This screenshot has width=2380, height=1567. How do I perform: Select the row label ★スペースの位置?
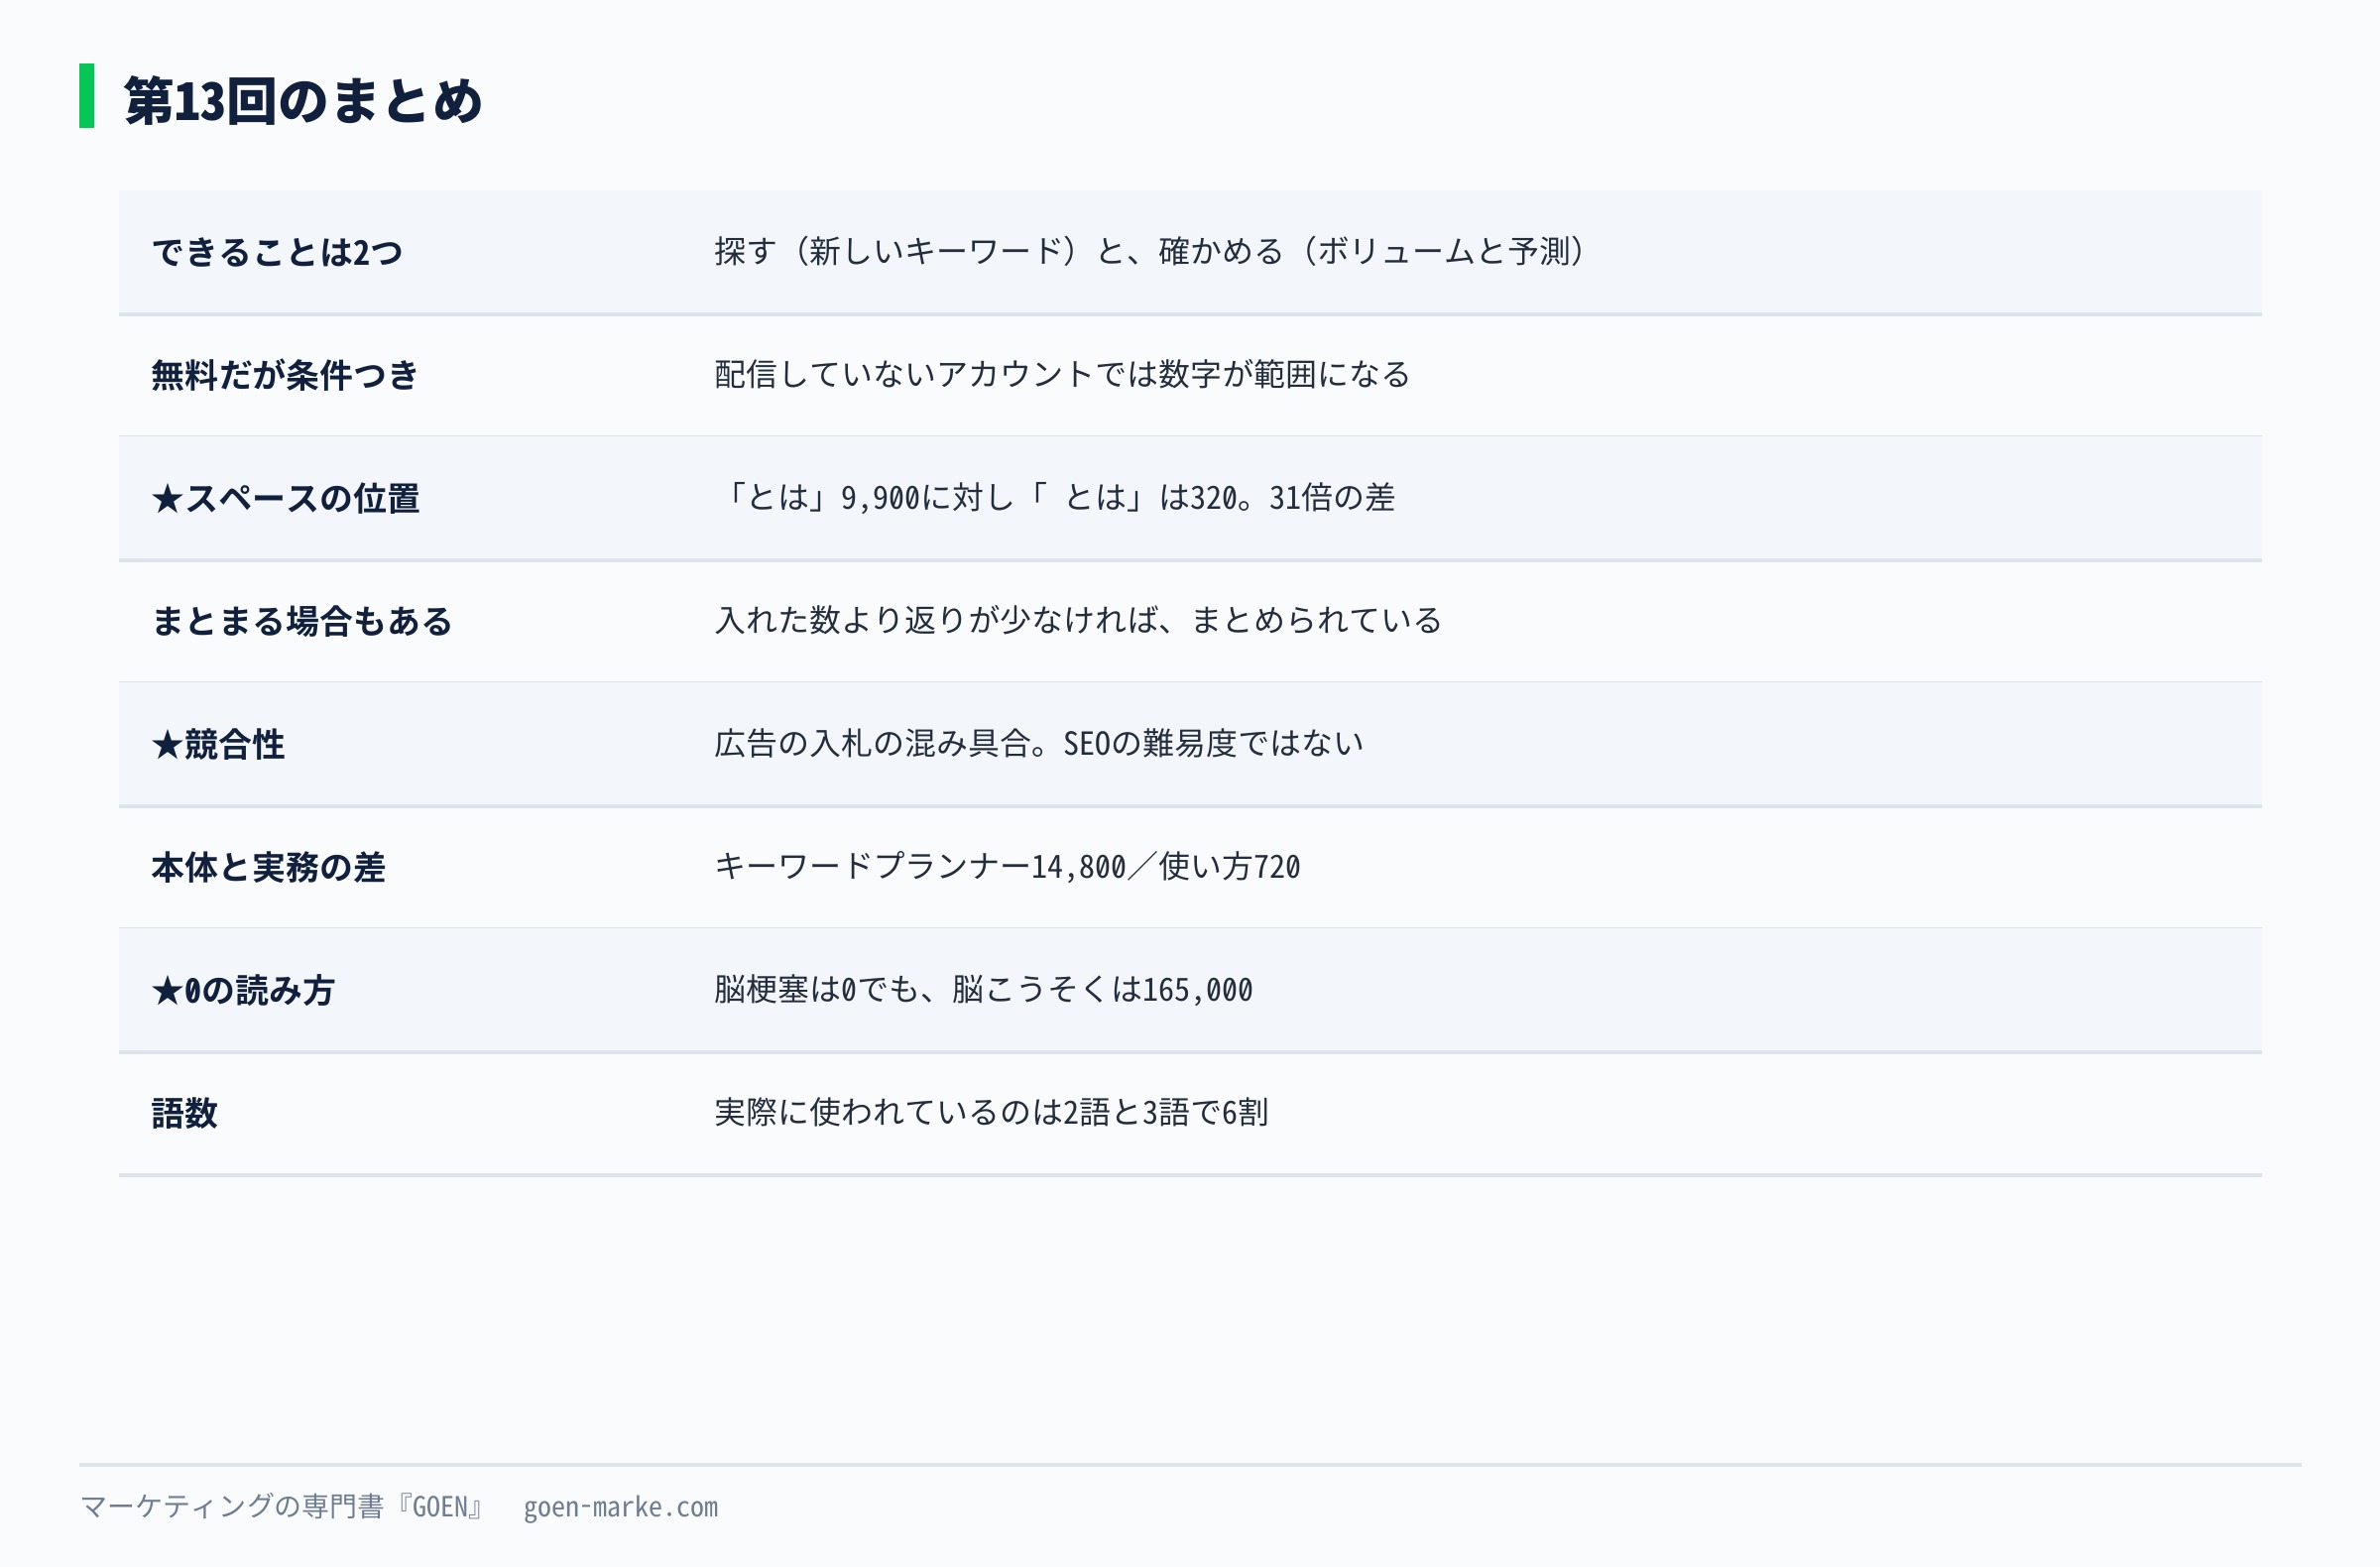coord(286,498)
